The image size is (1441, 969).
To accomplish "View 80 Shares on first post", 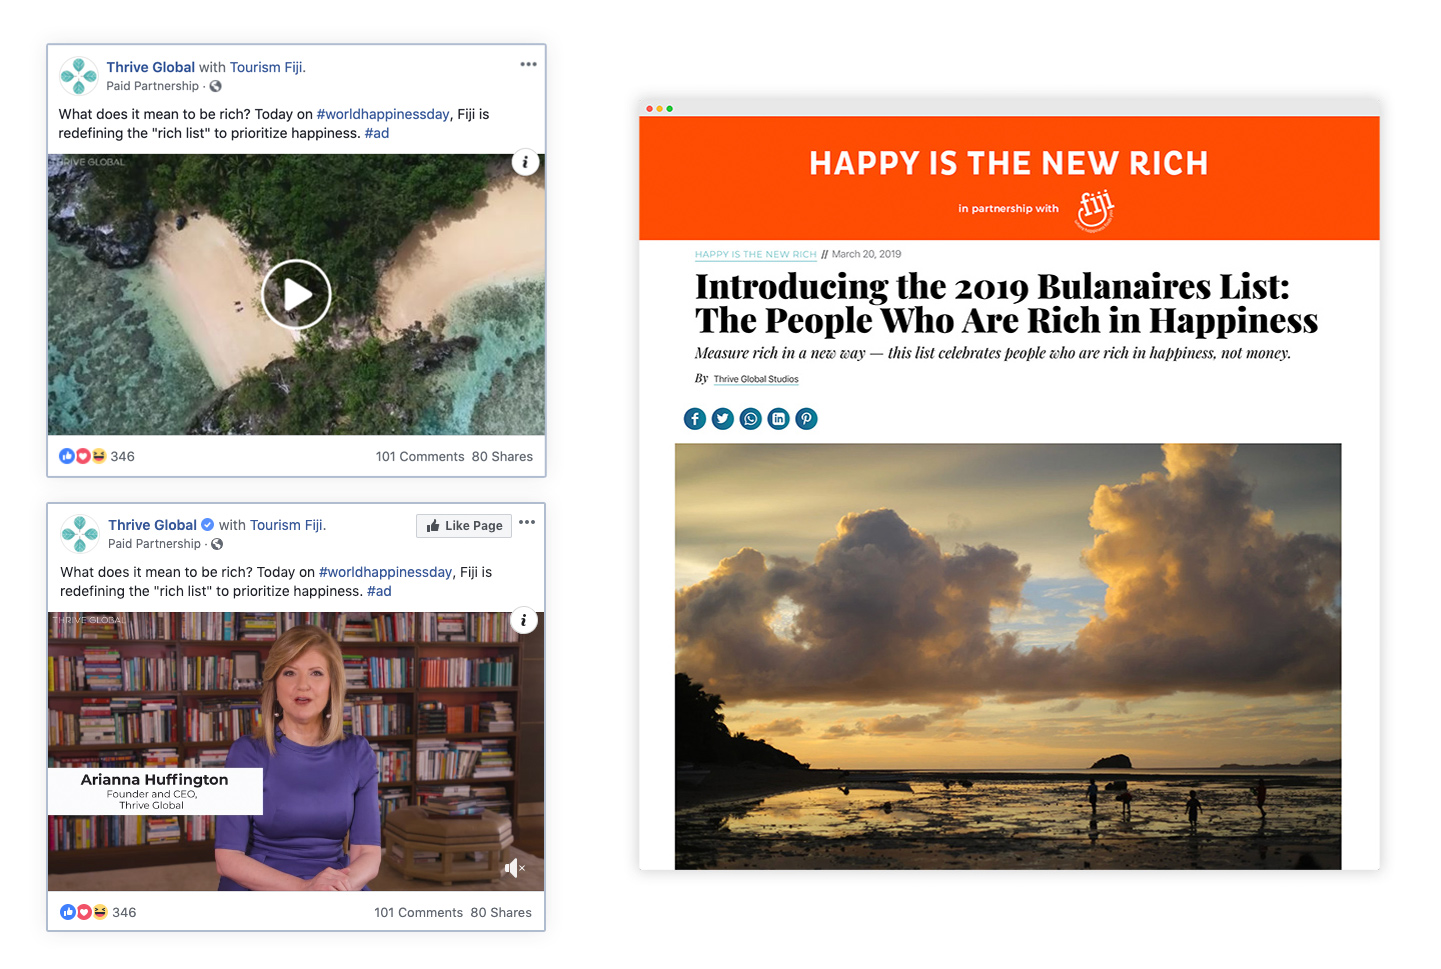I will coord(502,456).
